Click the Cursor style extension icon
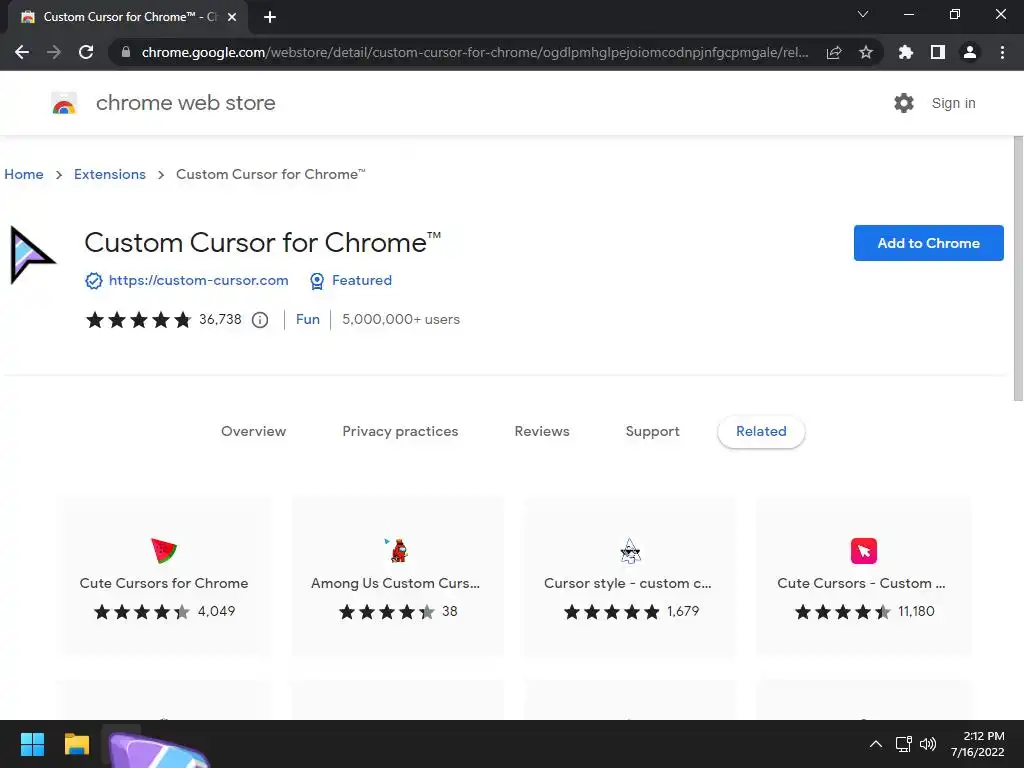Image resolution: width=1024 pixels, height=768 pixels. click(630, 551)
